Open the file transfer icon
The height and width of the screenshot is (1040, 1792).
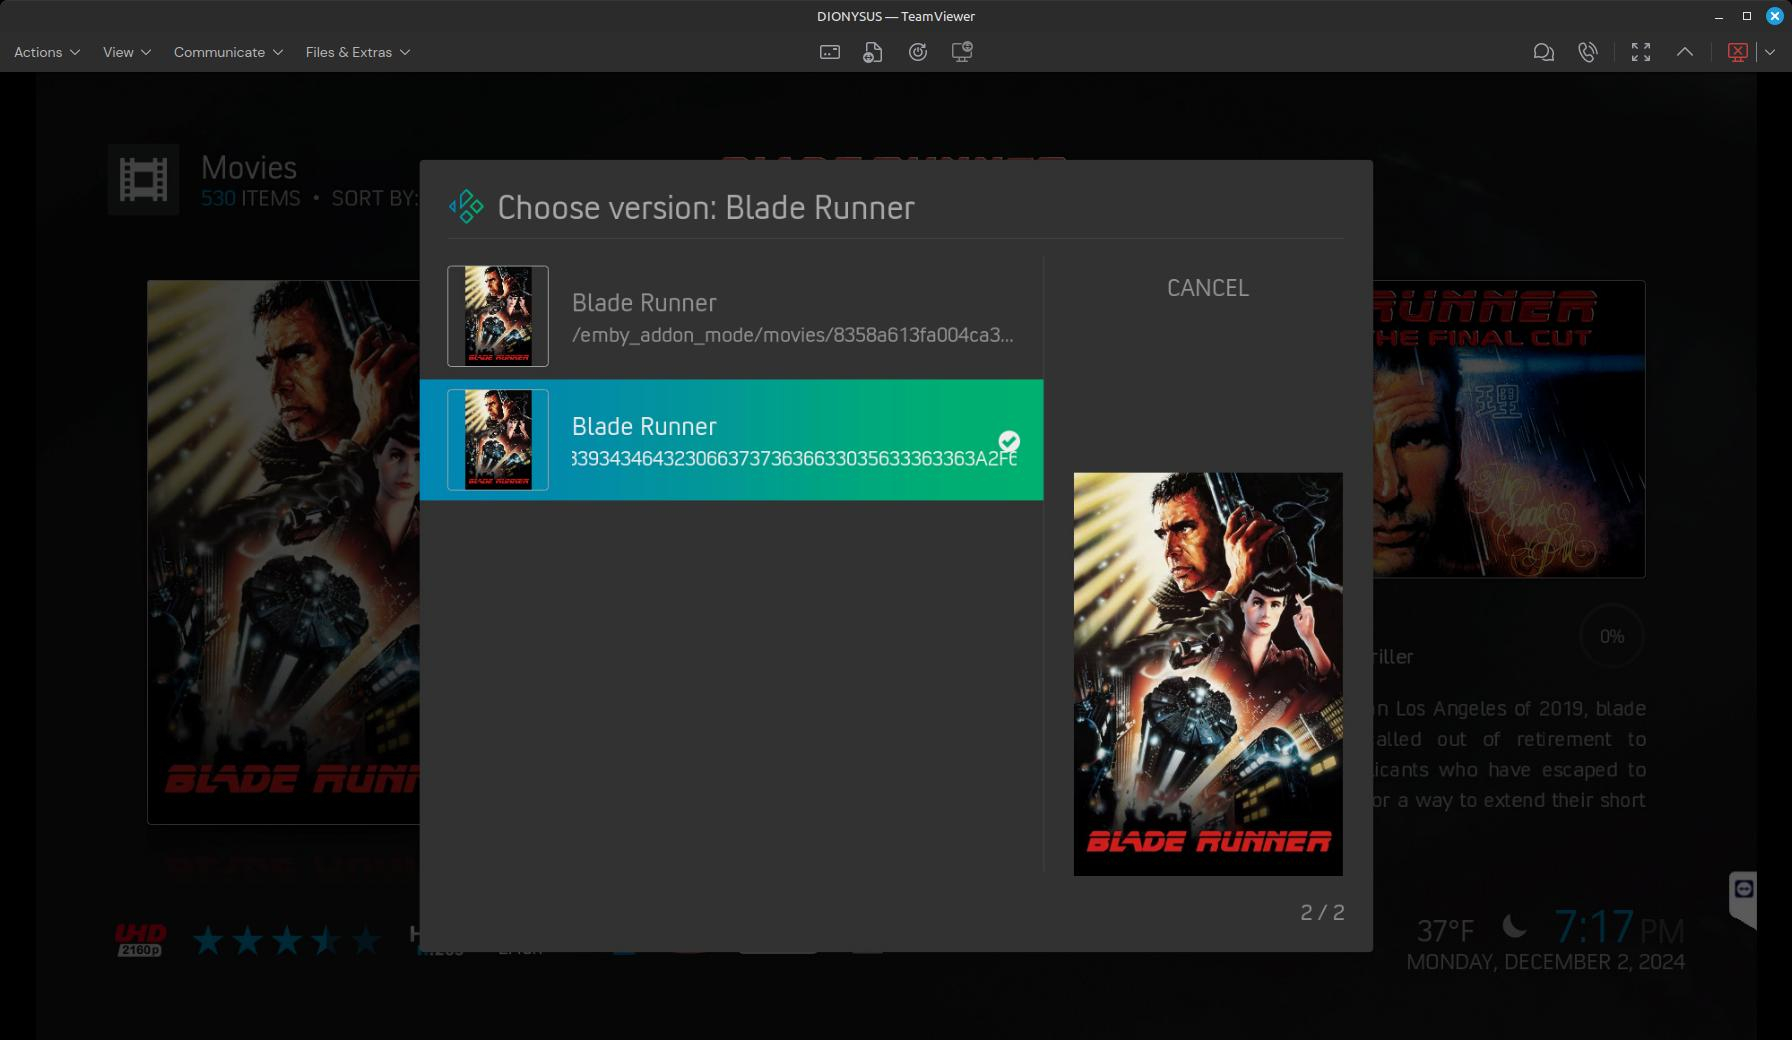(x=872, y=52)
